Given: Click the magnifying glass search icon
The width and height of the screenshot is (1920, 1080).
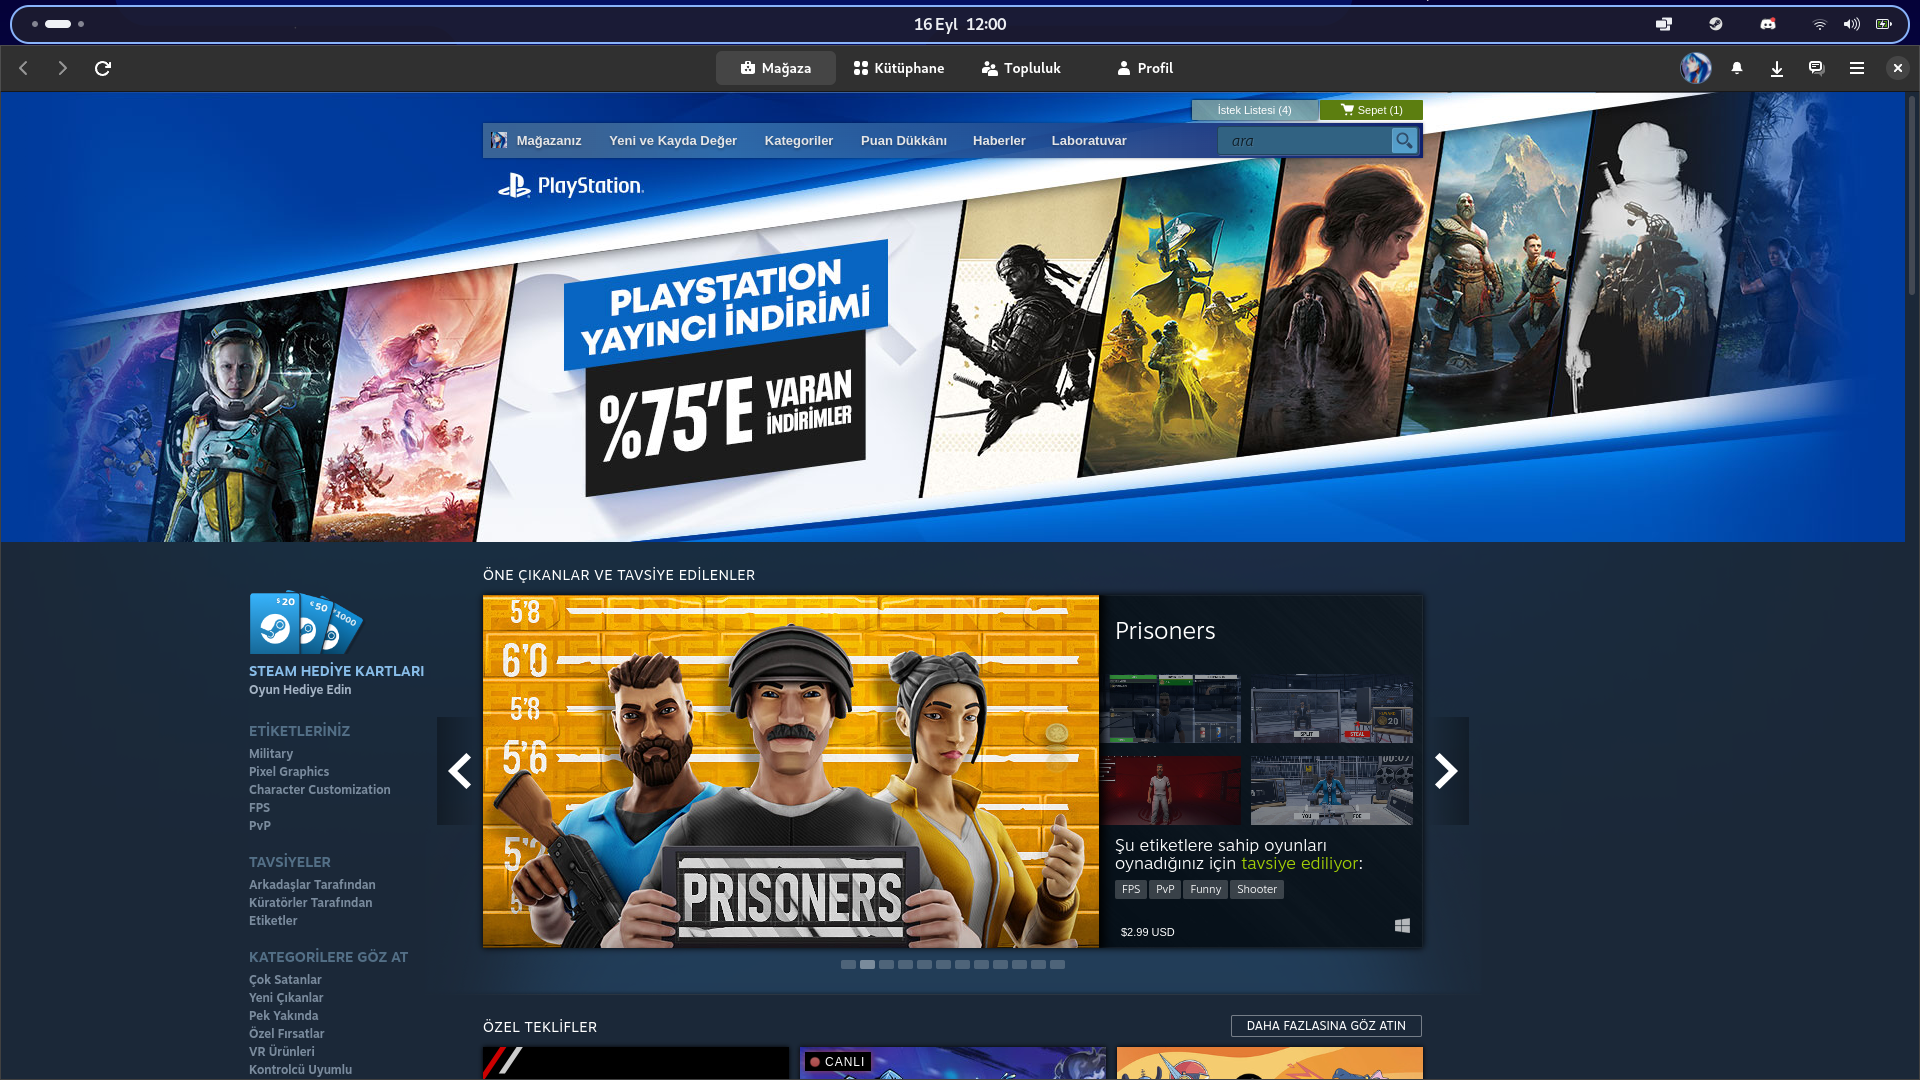Looking at the screenshot, I should pos(1404,141).
